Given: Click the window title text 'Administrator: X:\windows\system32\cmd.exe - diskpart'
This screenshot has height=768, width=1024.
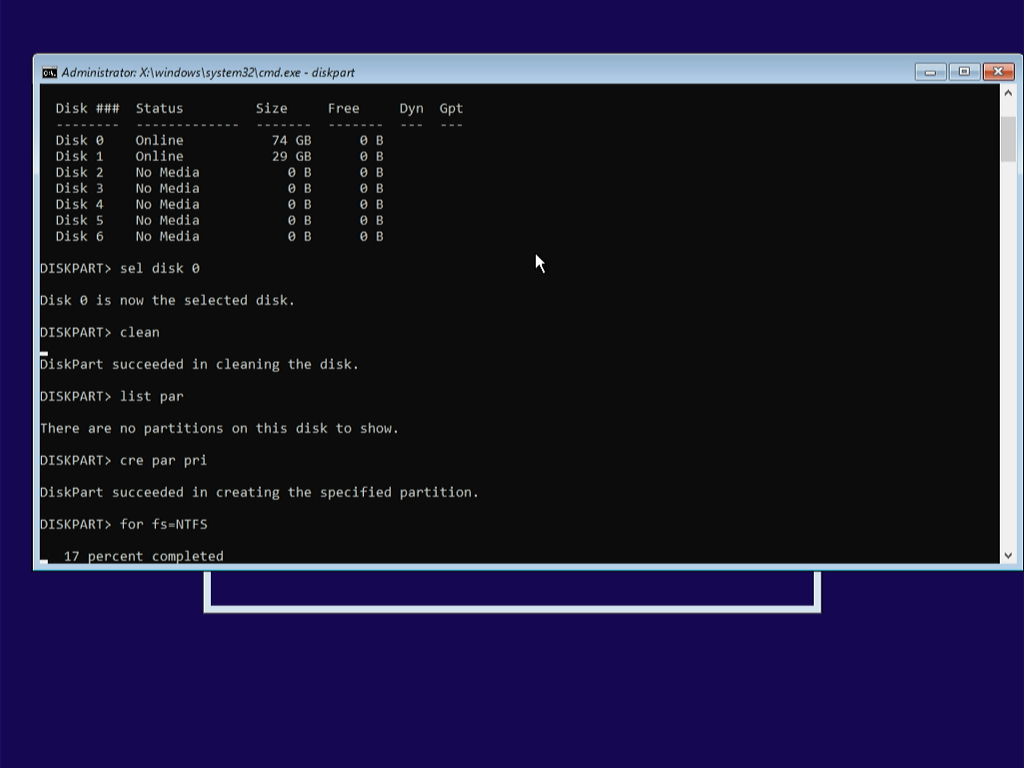Looking at the screenshot, I should (208, 72).
